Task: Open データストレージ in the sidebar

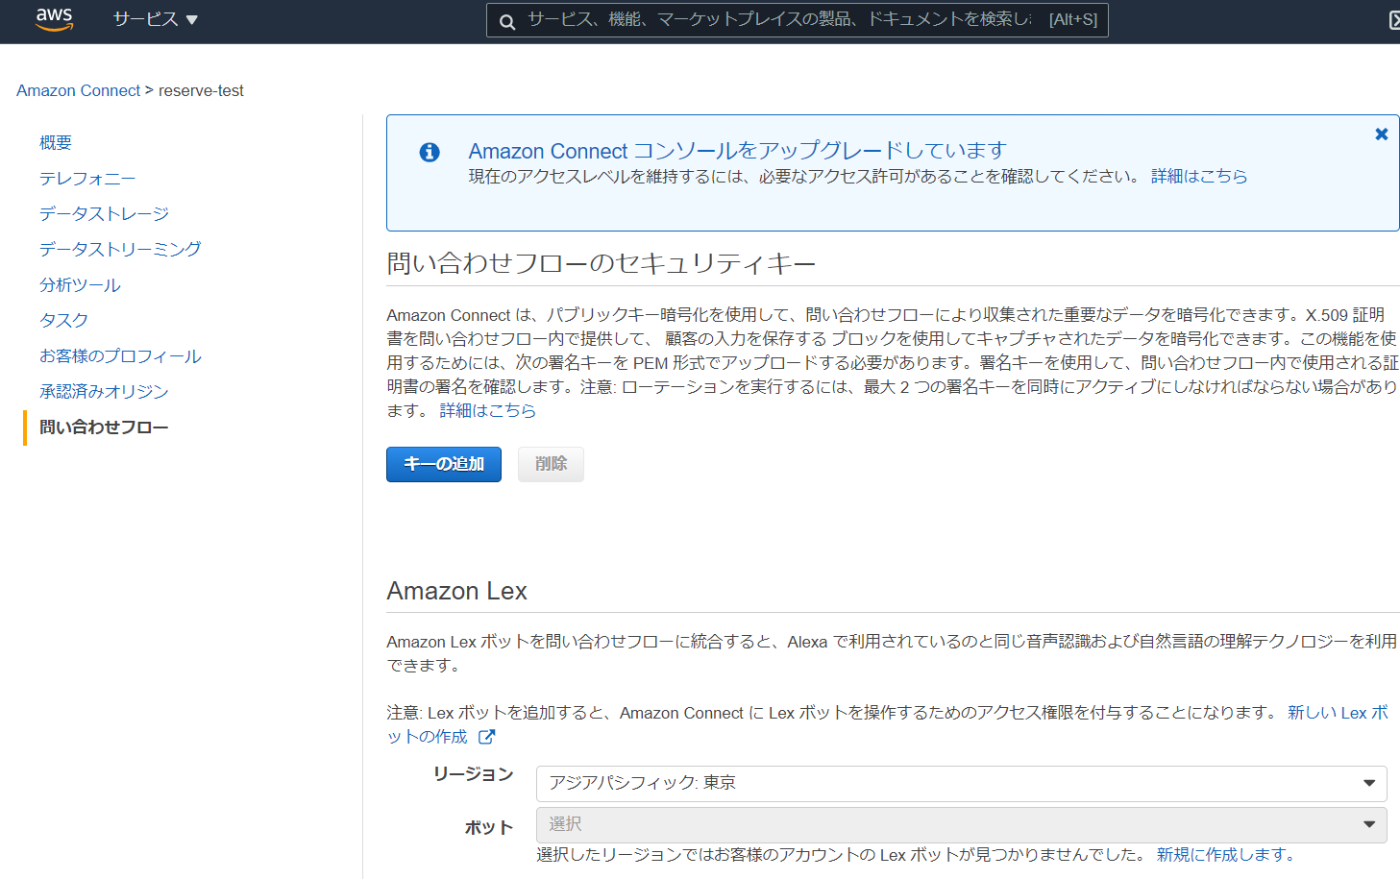Action: (104, 213)
